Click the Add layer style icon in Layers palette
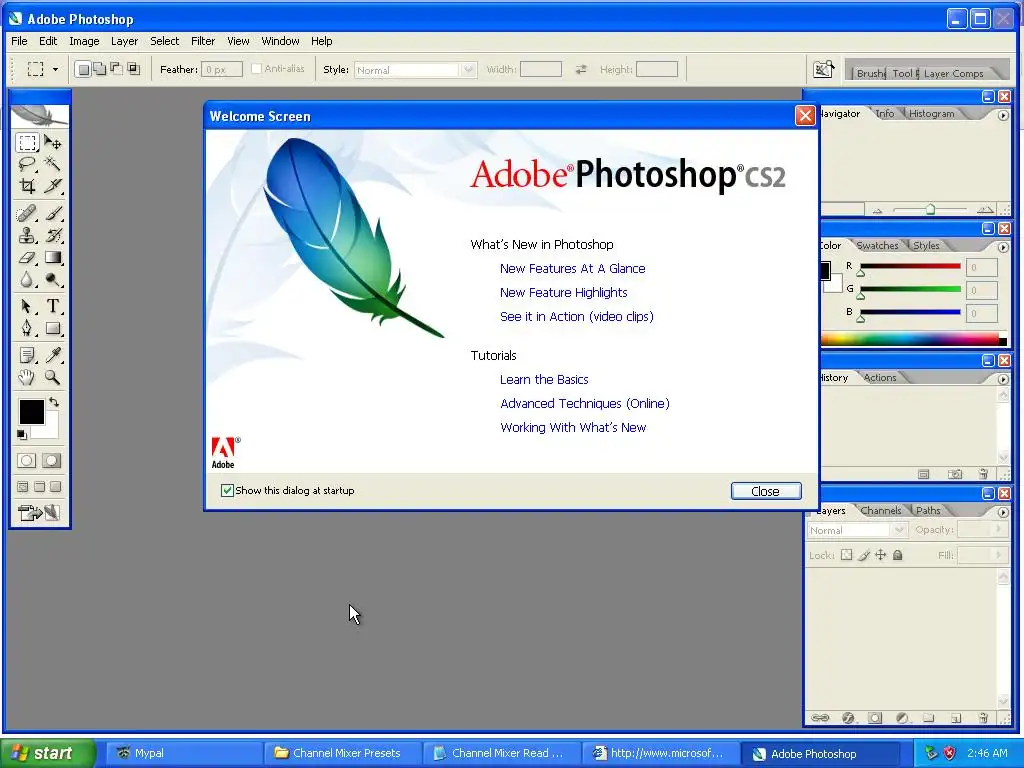1024x768 pixels. 848,718
